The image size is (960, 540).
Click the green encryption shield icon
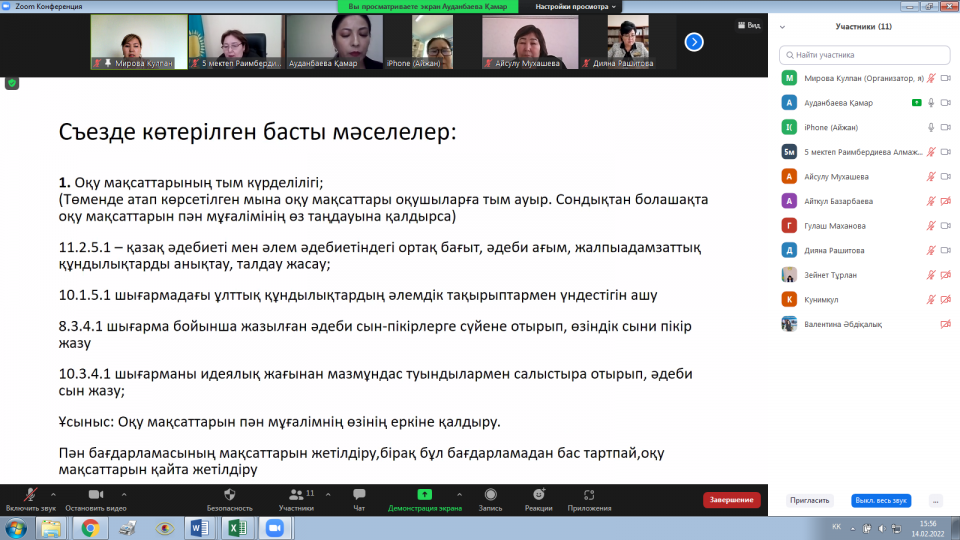[x=12, y=83]
